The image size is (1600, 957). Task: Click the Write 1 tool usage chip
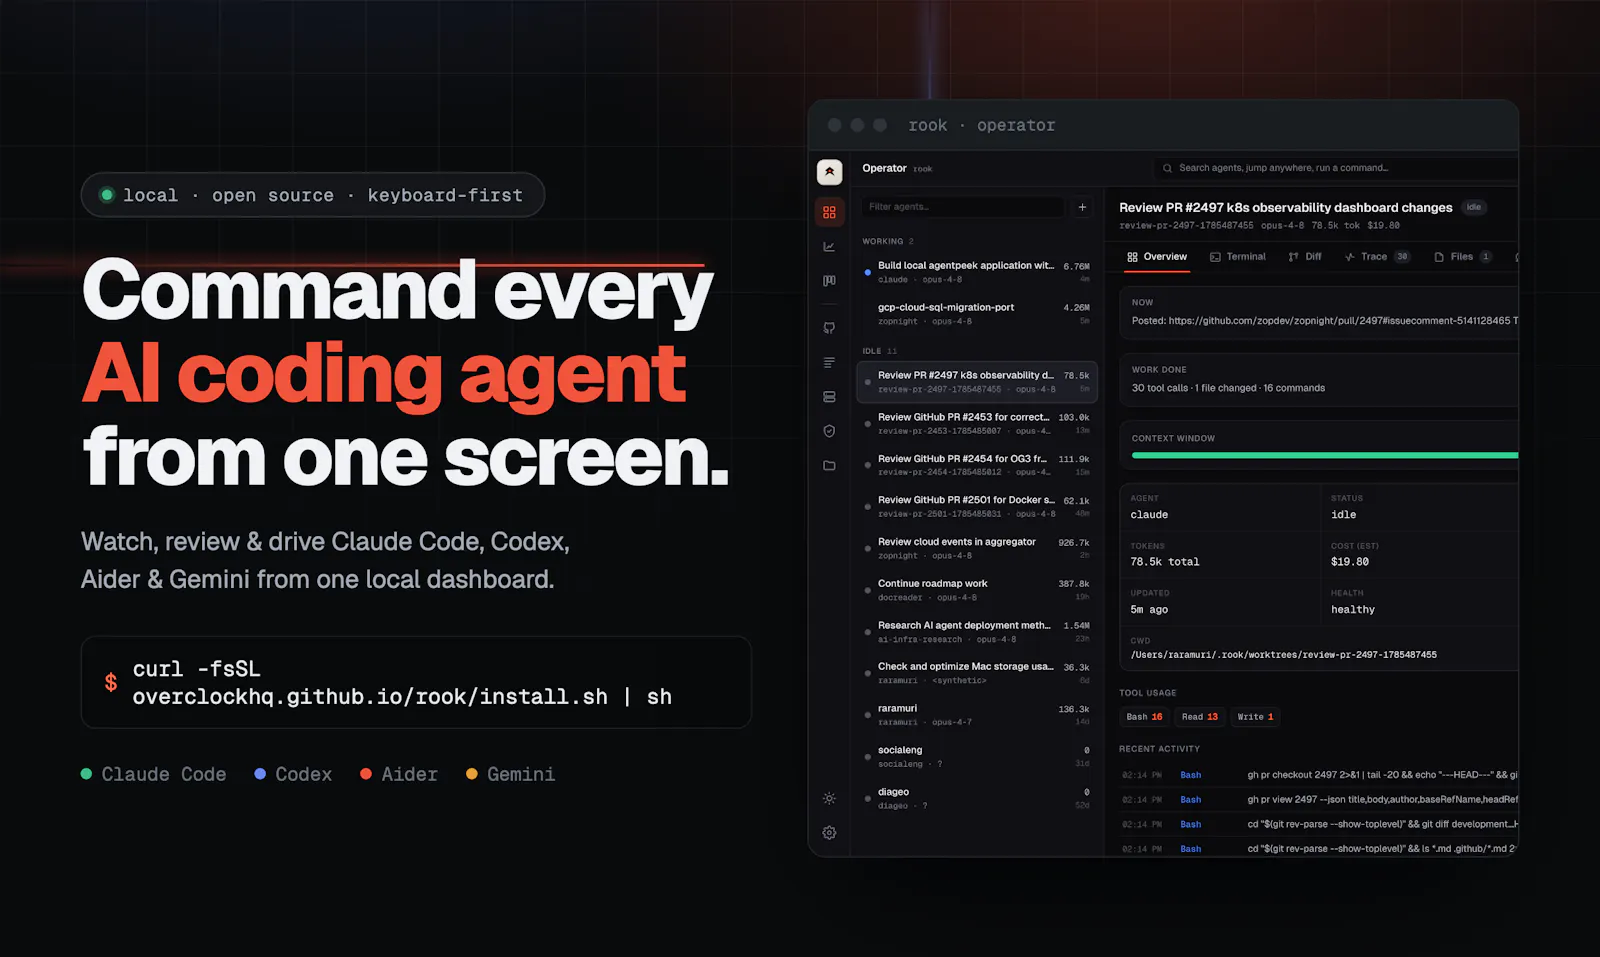pyautogui.click(x=1256, y=717)
